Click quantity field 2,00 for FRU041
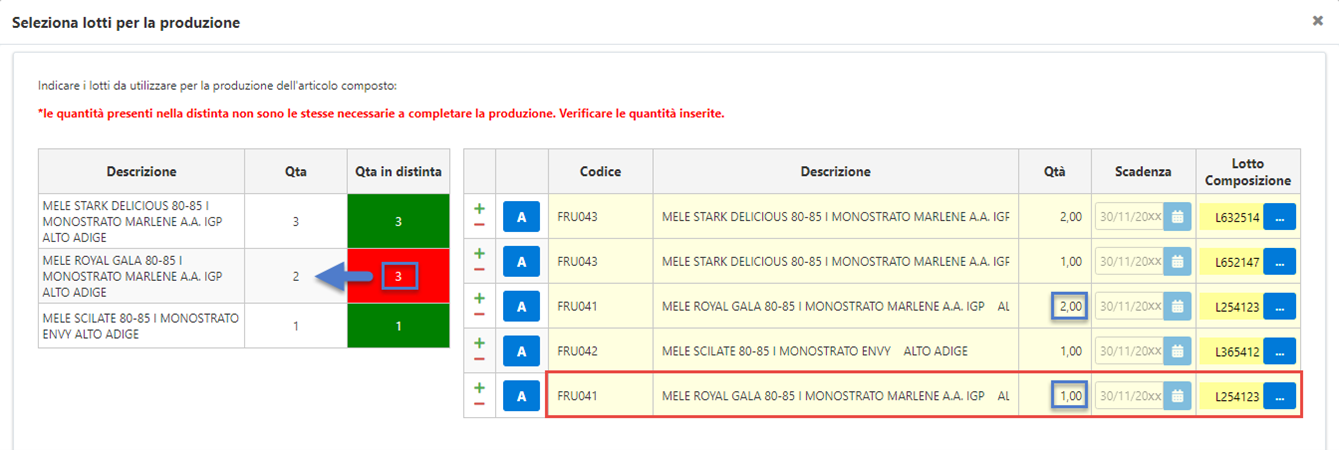 pos(1068,306)
